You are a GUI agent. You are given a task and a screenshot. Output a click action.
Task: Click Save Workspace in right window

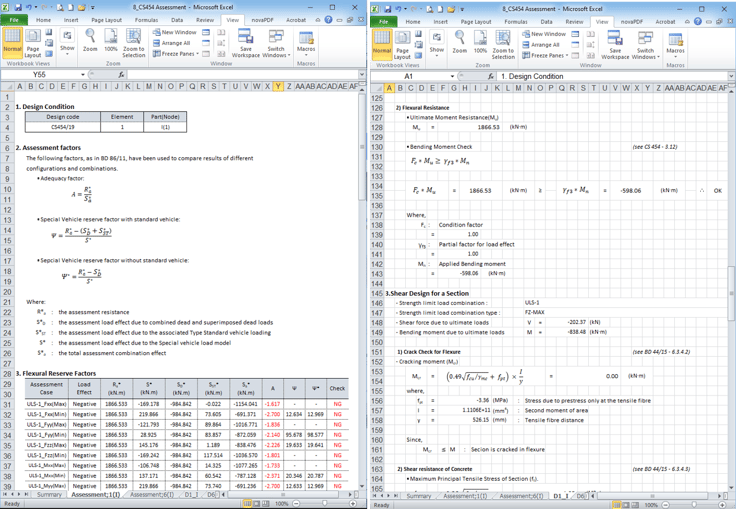point(615,45)
